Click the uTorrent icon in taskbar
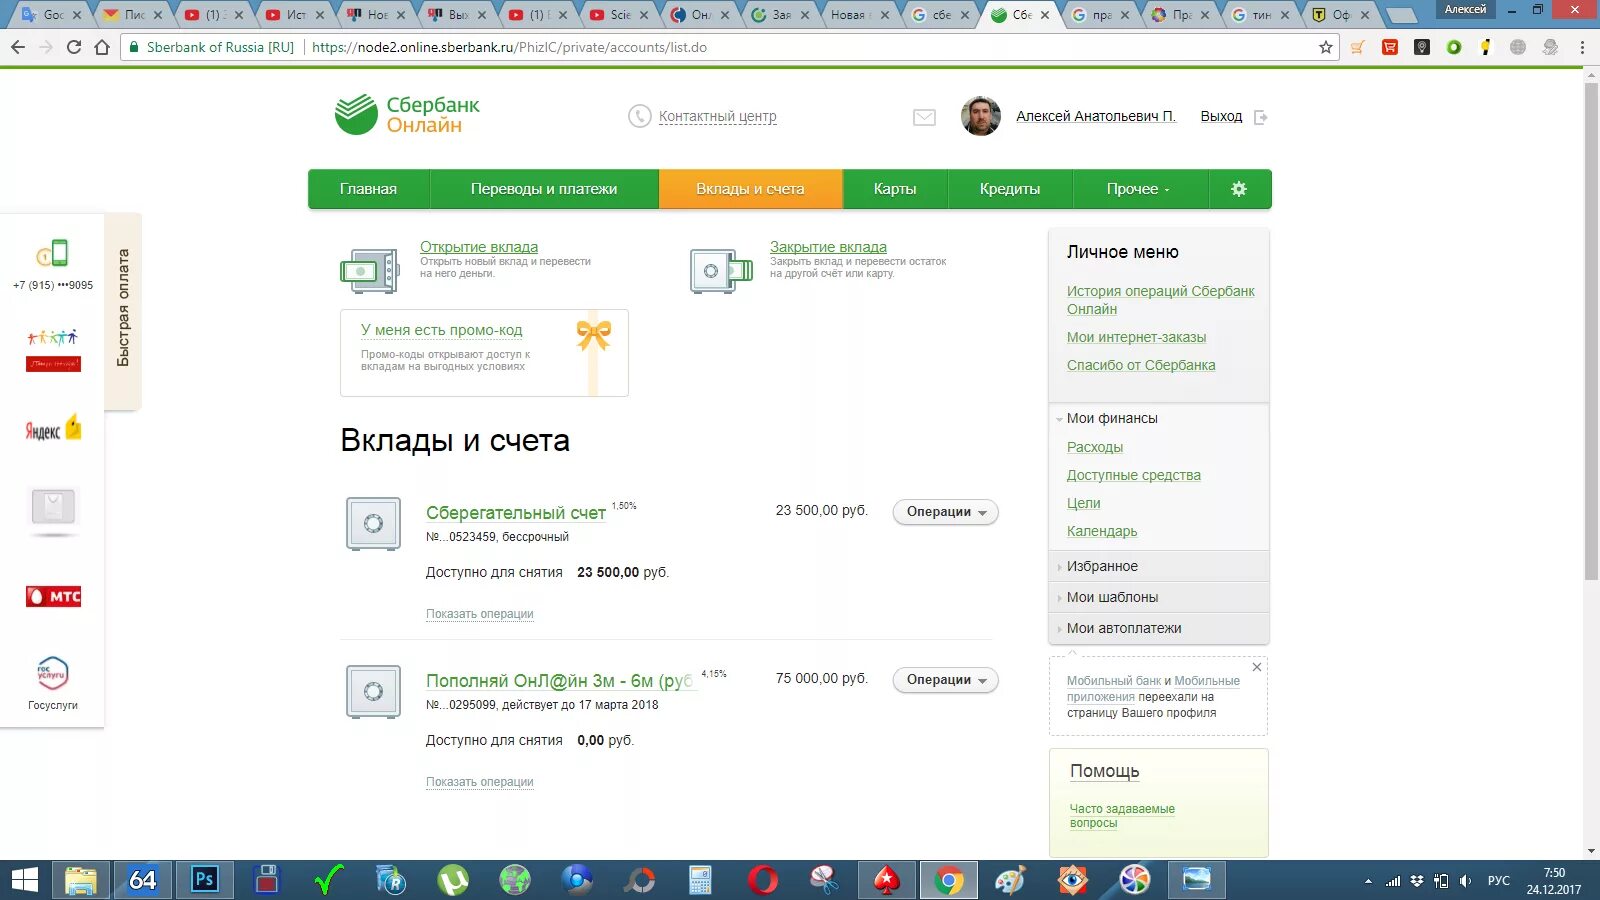Viewport: 1600px width, 900px height. click(x=453, y=880)
